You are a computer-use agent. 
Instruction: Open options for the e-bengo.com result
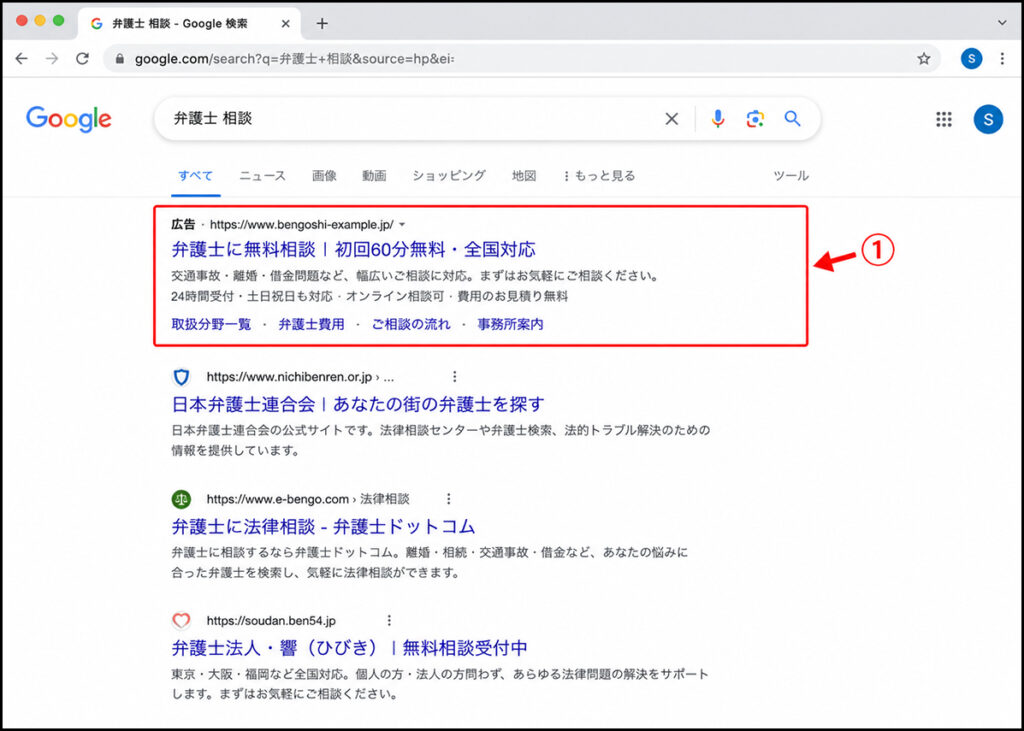(x=449, y=499)
